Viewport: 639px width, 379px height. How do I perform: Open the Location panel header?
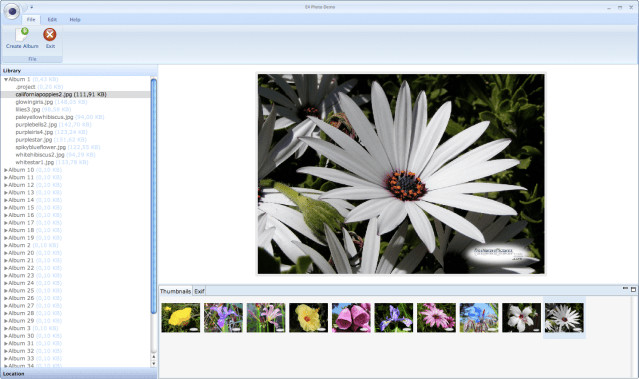(79, 374)
